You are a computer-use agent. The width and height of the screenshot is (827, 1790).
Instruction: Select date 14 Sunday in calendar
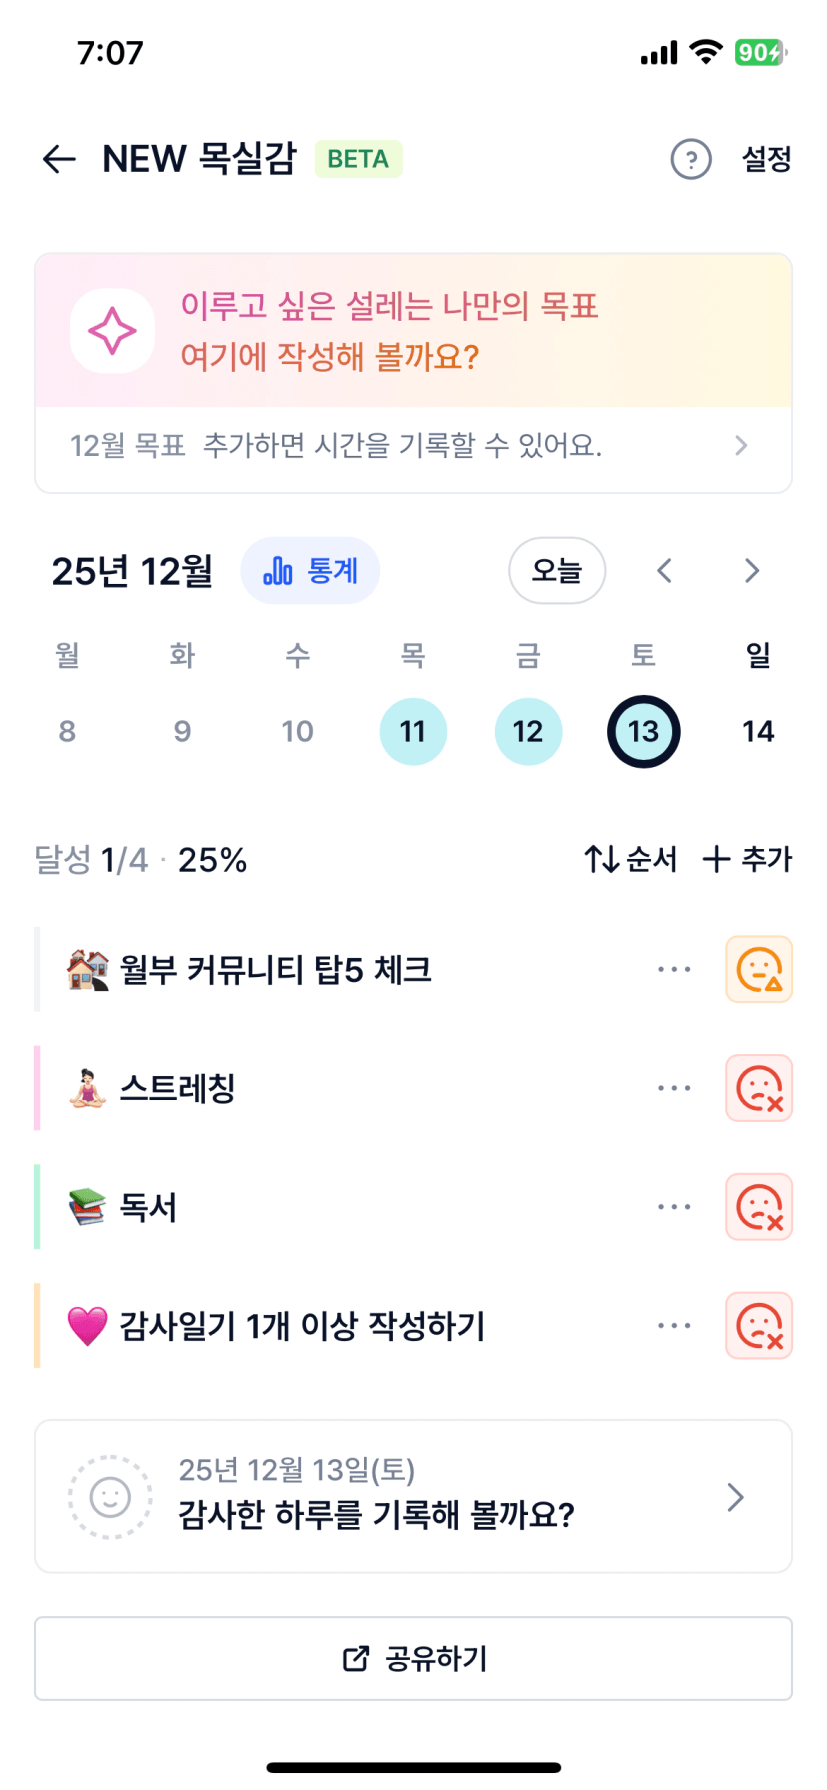tap(758, 731)
